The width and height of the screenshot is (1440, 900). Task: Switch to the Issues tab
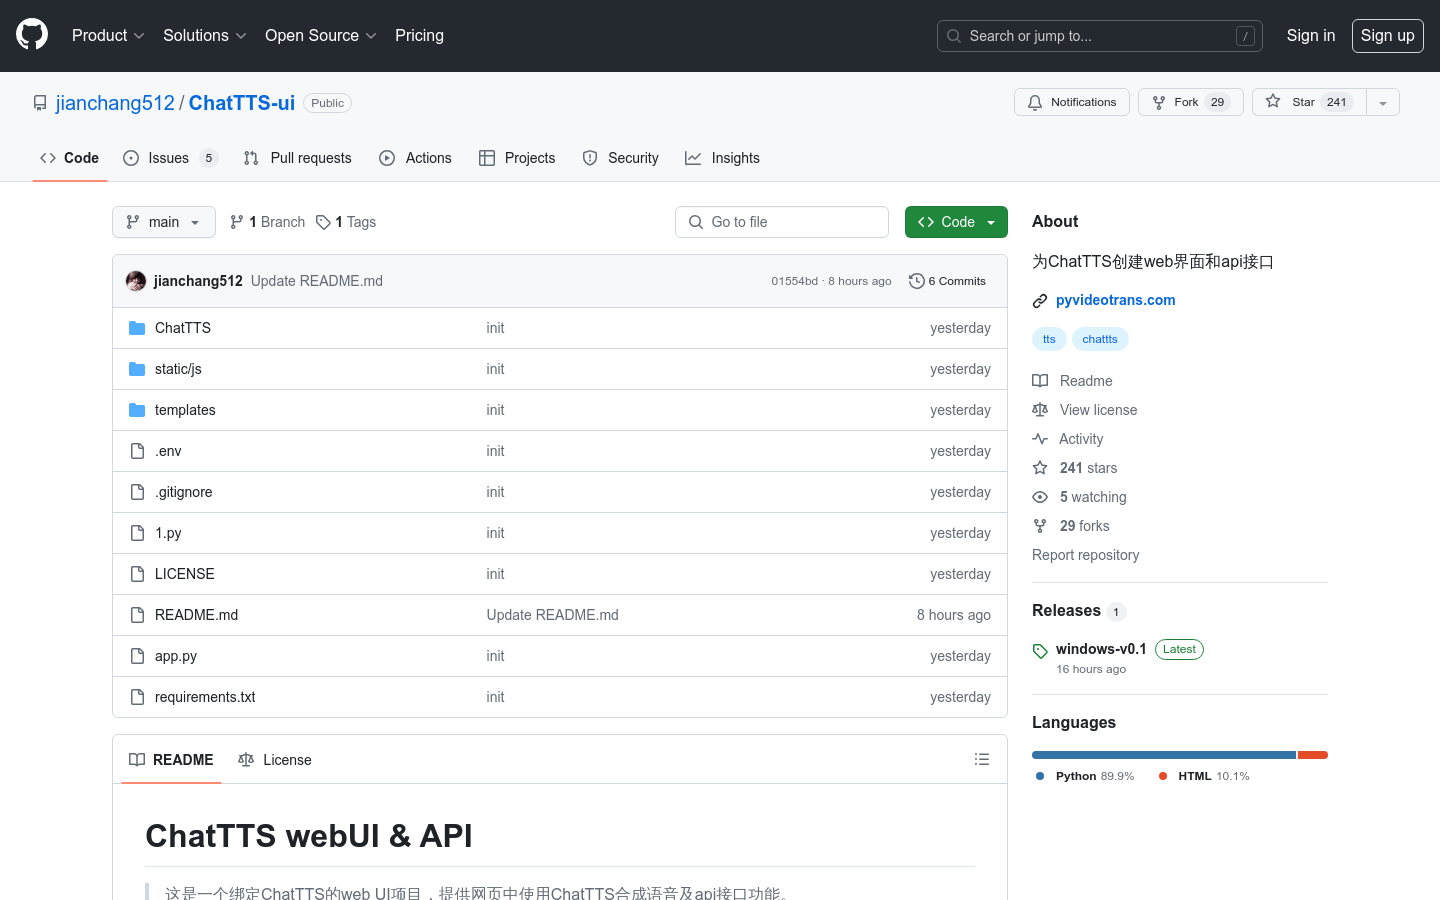(x=170, y=158)
